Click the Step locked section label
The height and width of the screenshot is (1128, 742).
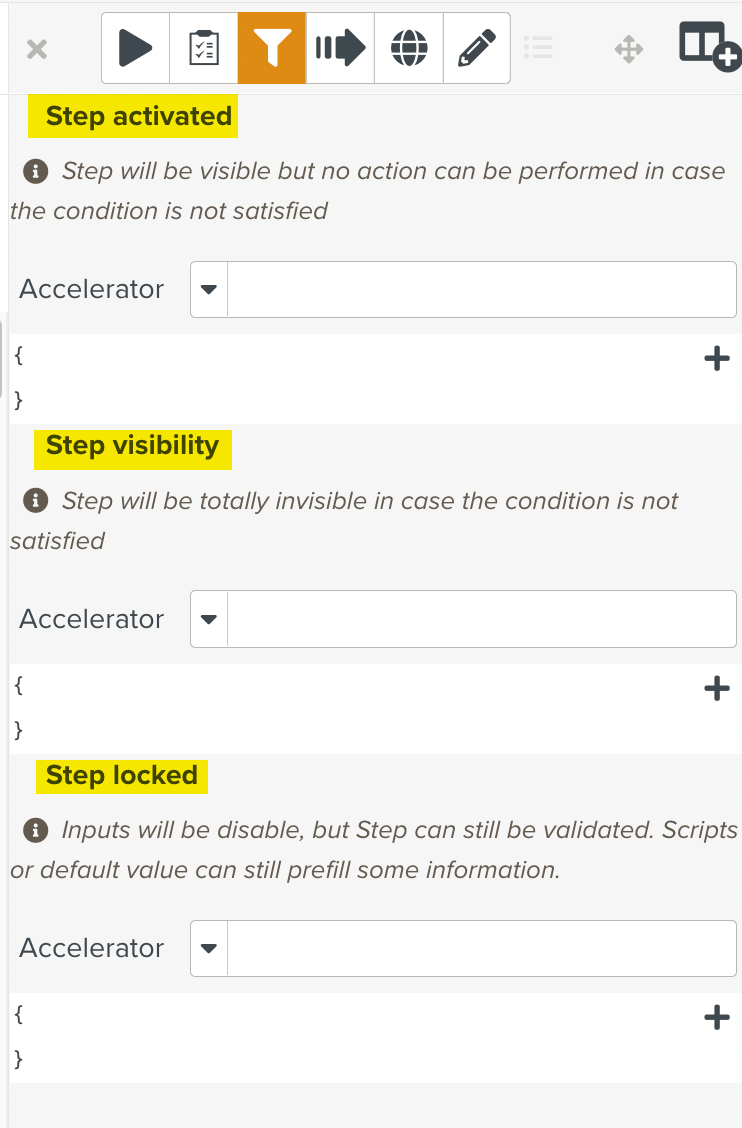pos(121,775)
